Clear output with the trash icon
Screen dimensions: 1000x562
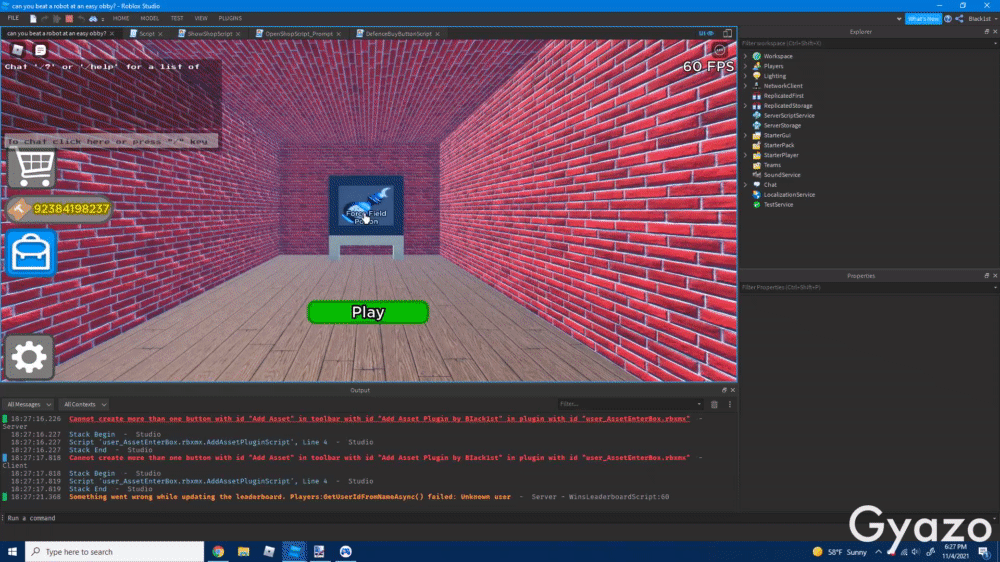tap(714, 404)
